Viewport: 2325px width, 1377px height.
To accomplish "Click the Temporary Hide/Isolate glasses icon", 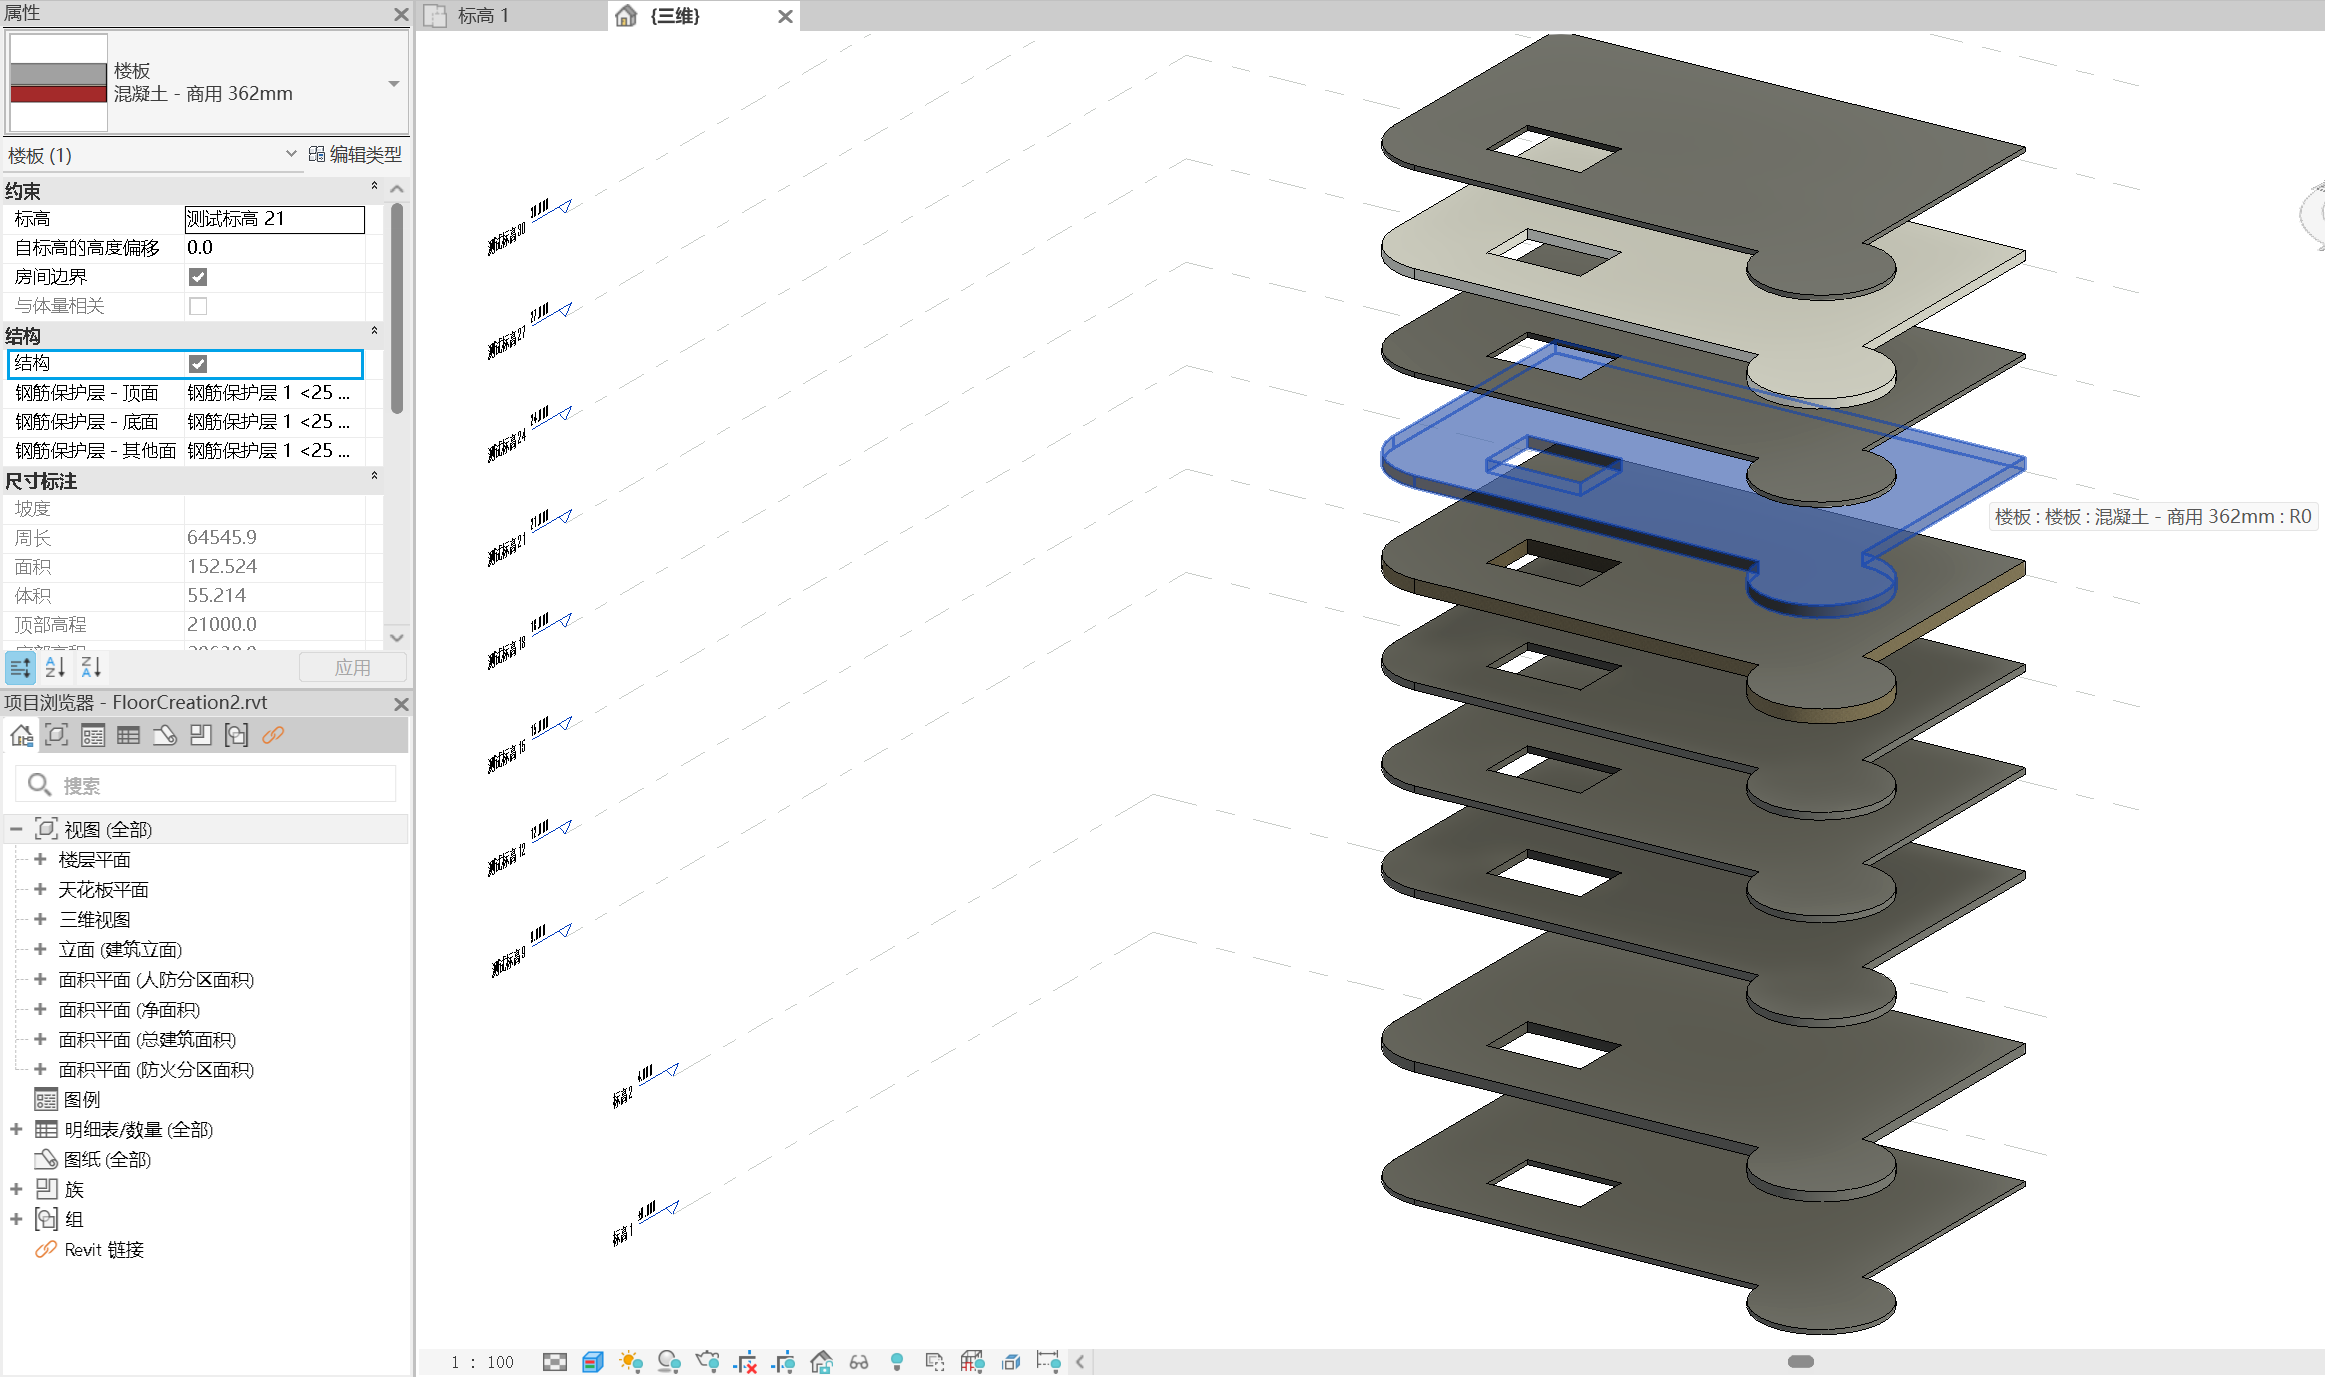I will tap(859, 1362).
